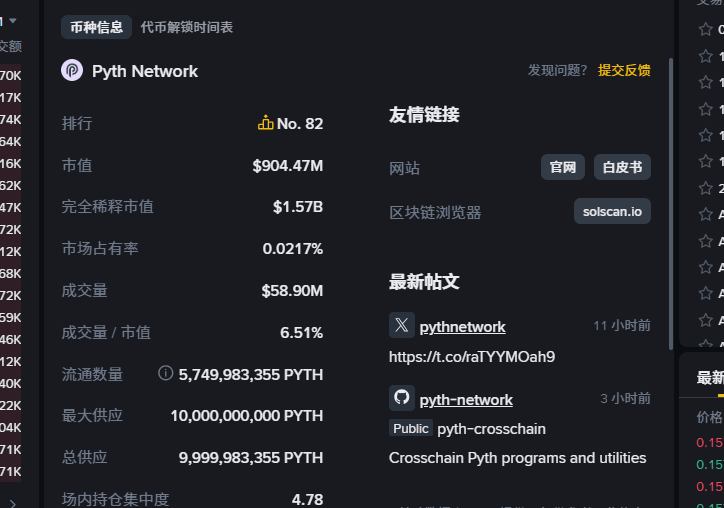Click the market cap value $904.47M
Image resolution: width=724 pixels, height=508 pixels.
288,166
